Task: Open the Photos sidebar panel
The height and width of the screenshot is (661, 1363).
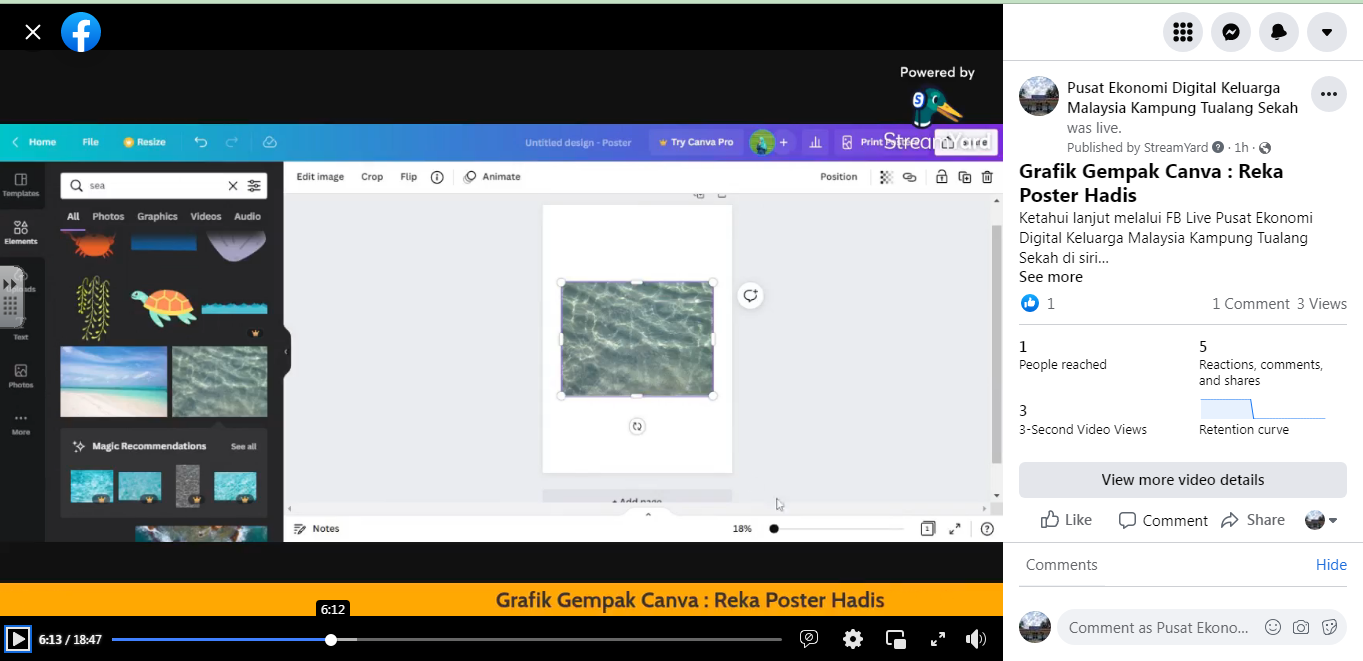Action: [x=20, y=376]
